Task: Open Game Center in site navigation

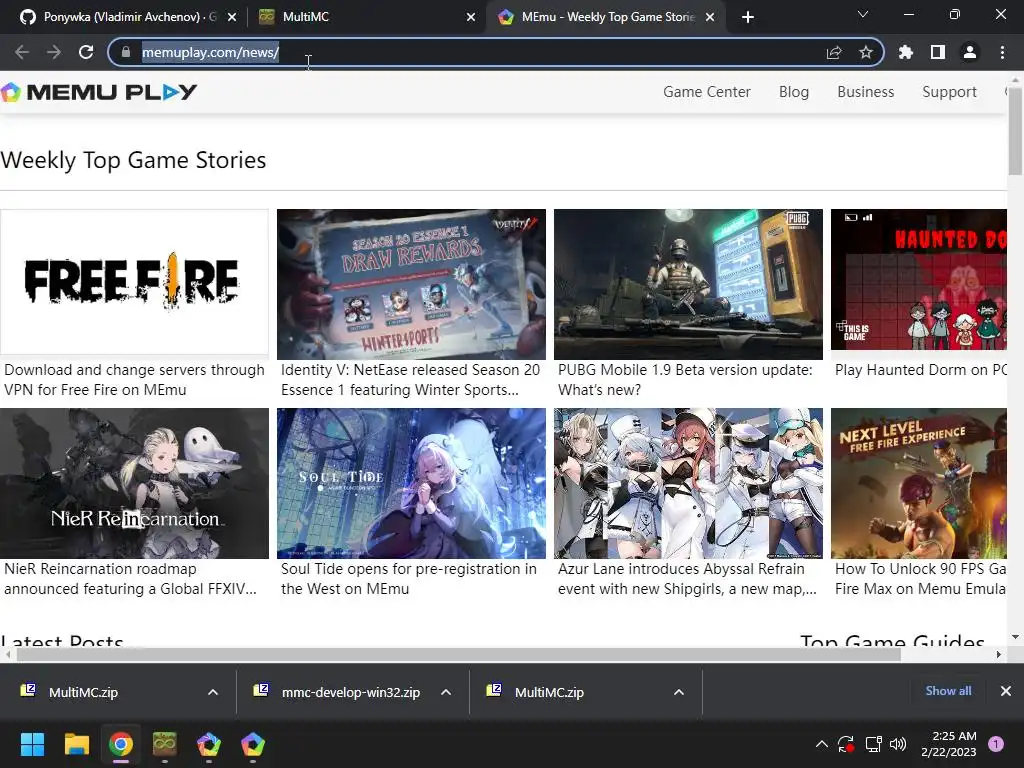Action: tap(707, 92)
